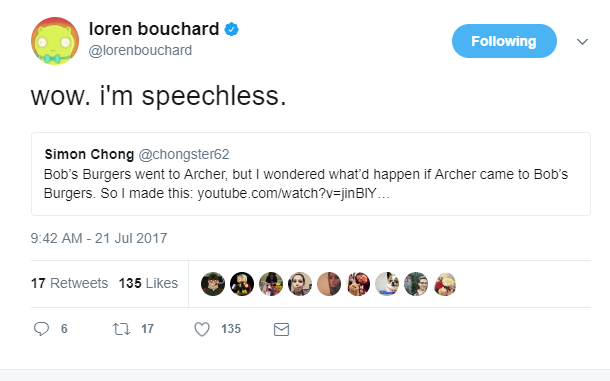Send tweet via envelope message icon
Viewport: 610px width, 381px height.
(x=281, y=329)
